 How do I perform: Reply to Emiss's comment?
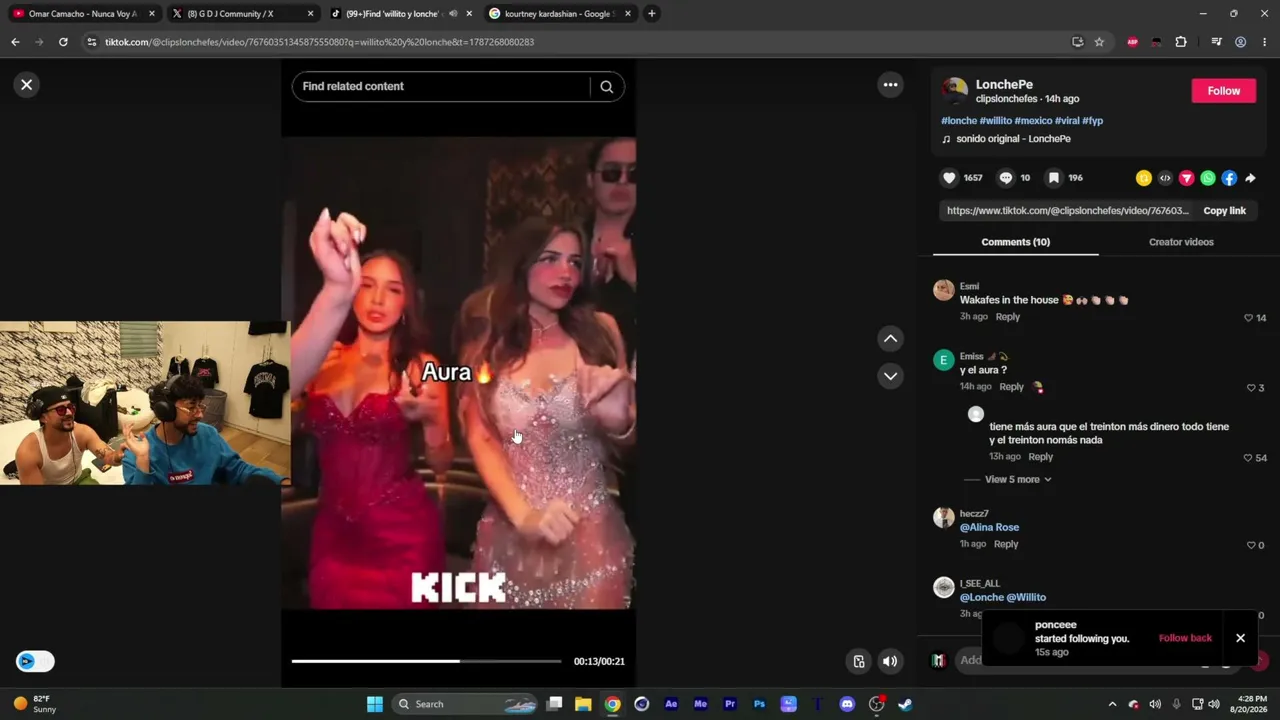coord(1011,387)
